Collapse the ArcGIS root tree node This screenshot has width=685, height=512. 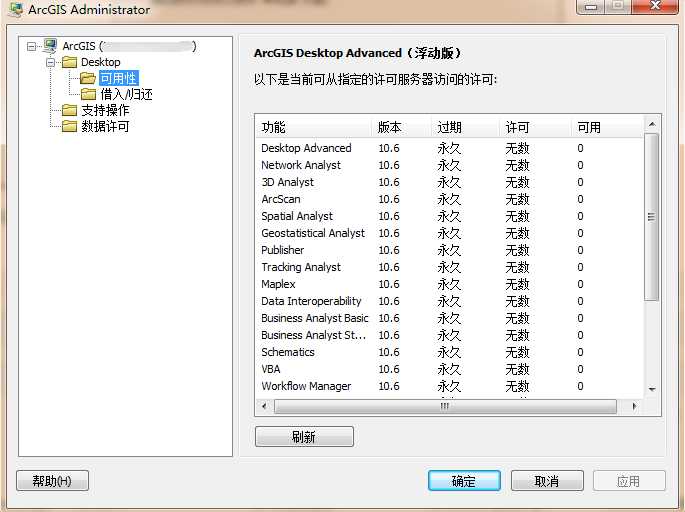tap(31, 46)
